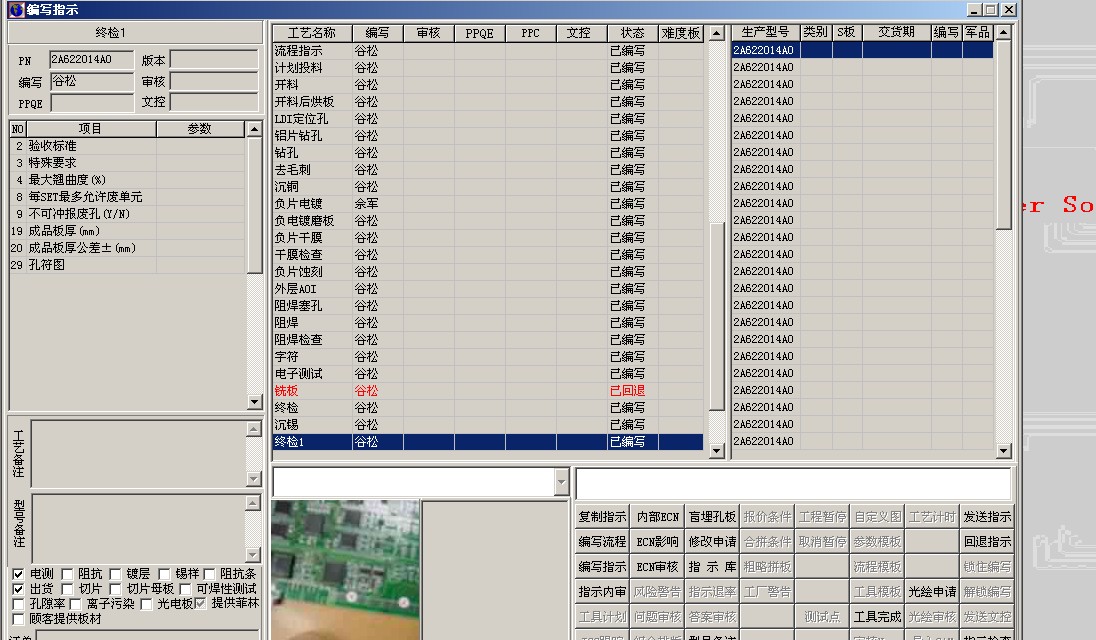1096x640 pixels.
Task: Tick the 镀层 checkbox
Action: [115, 574]
